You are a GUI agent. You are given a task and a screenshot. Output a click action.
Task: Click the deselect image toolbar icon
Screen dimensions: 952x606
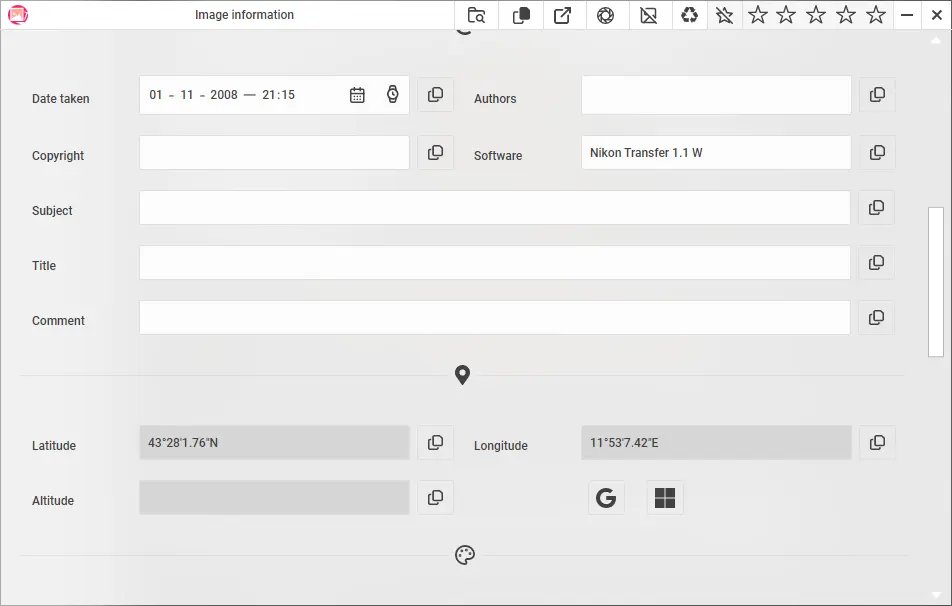[x=649, y=15]
